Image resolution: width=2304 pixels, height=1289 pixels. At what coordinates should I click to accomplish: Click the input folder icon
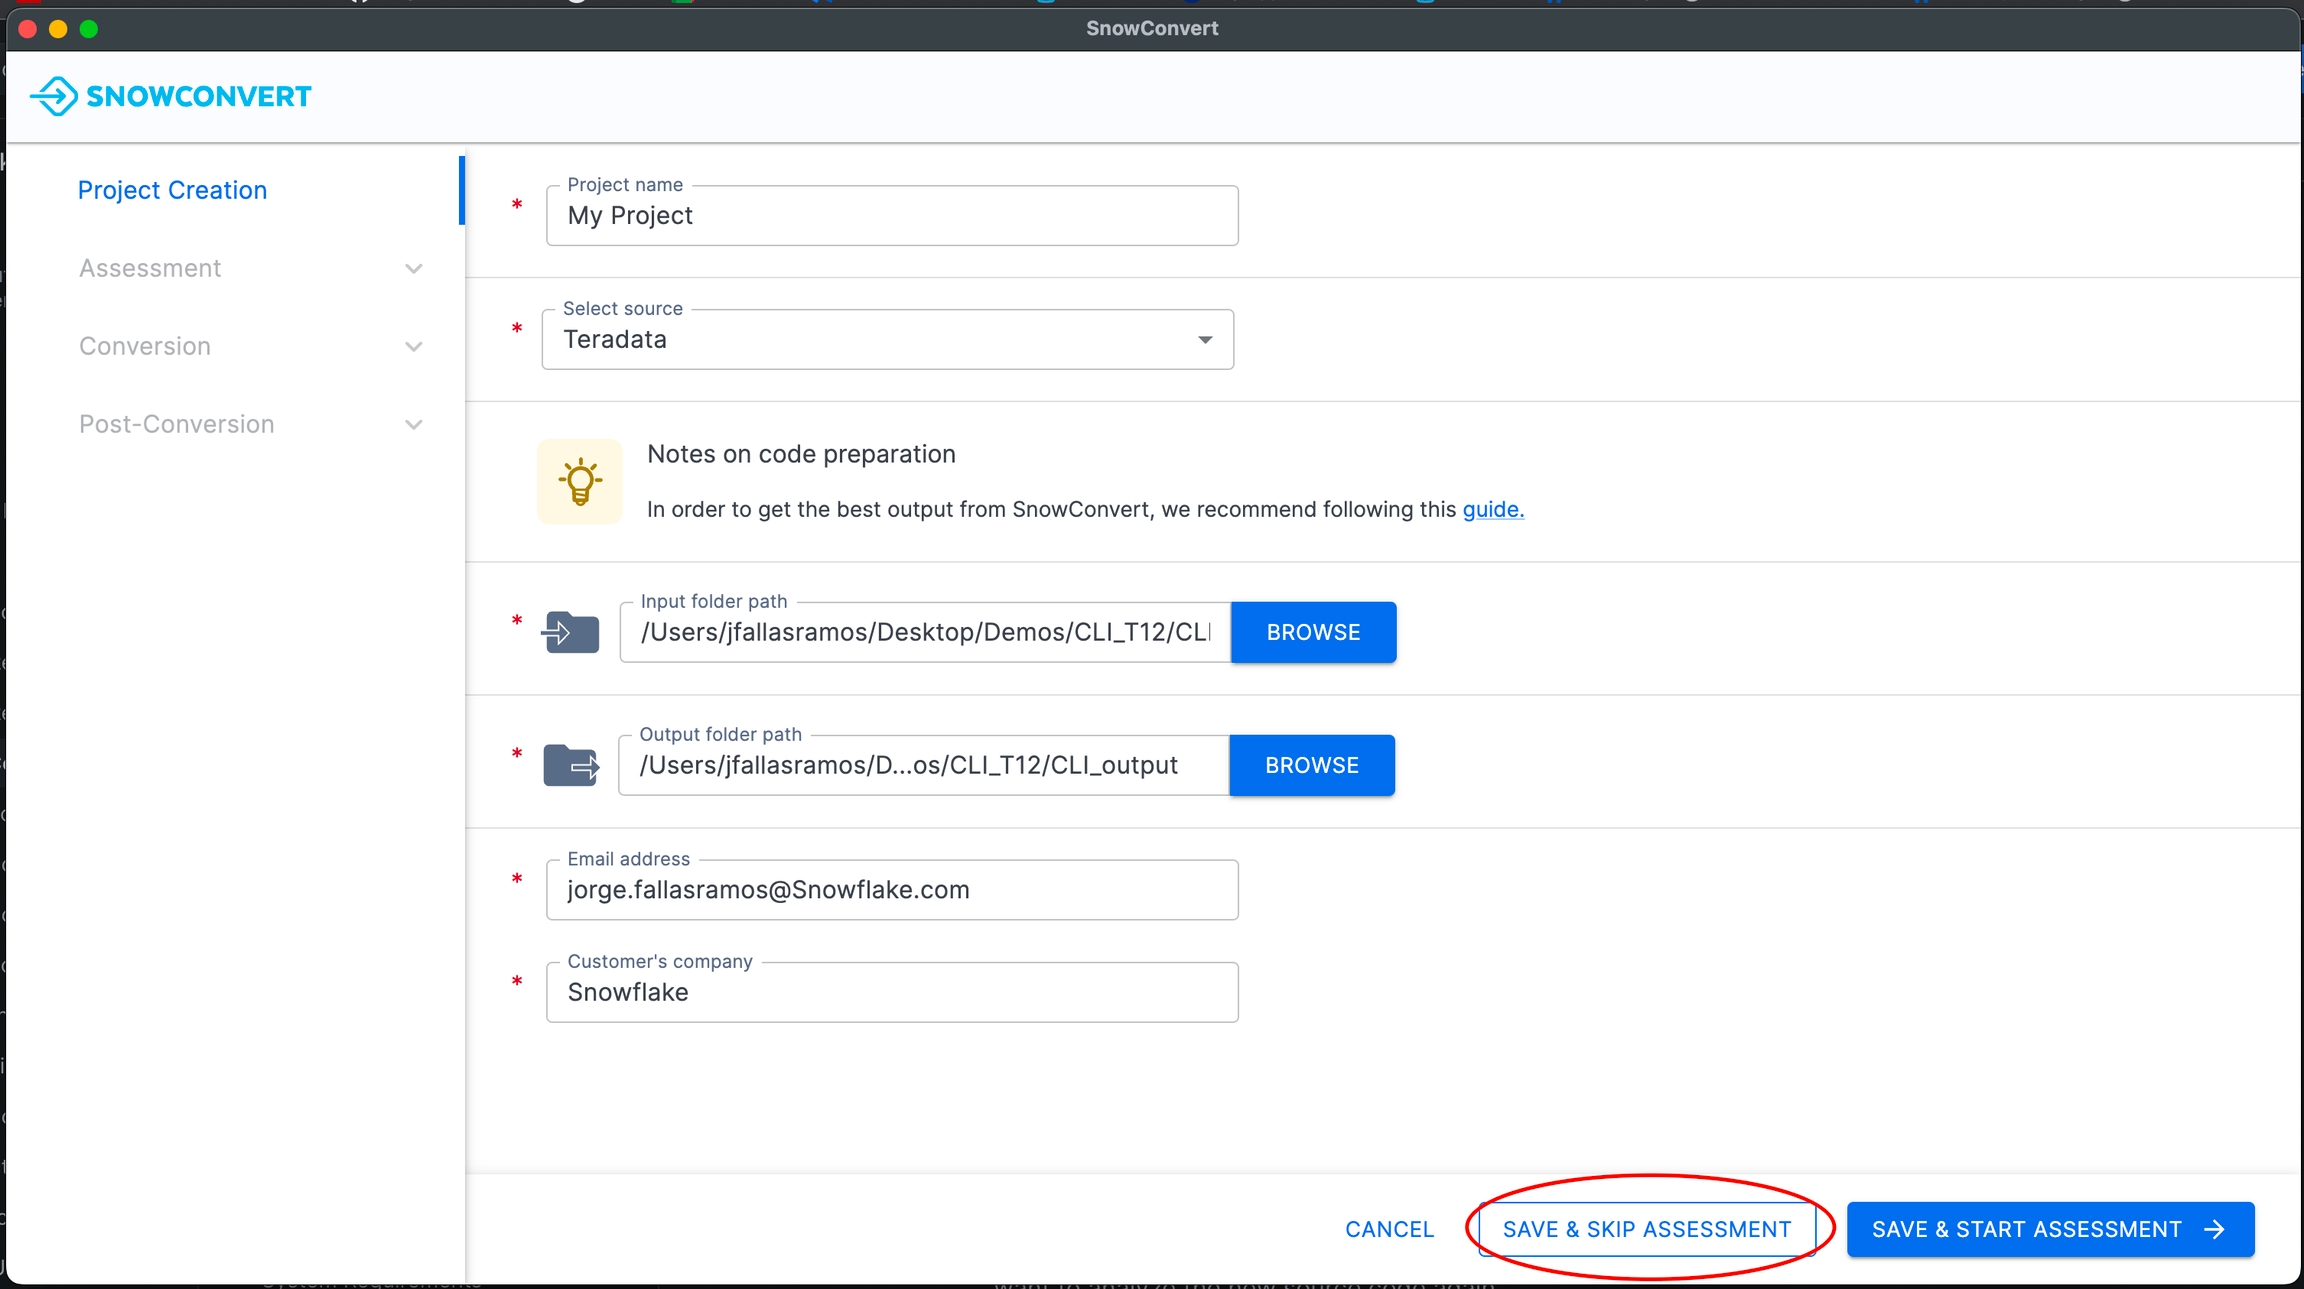tap(570, 632)
